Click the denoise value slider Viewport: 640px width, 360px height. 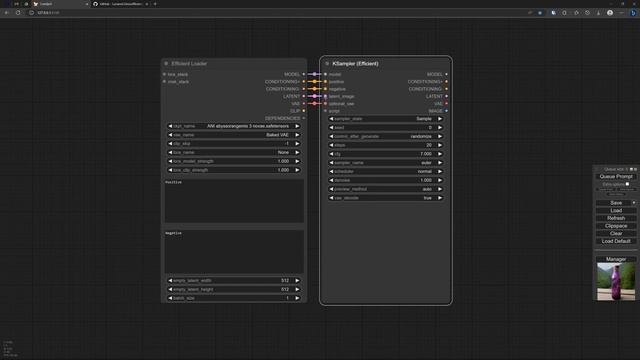tap(386, 180)
